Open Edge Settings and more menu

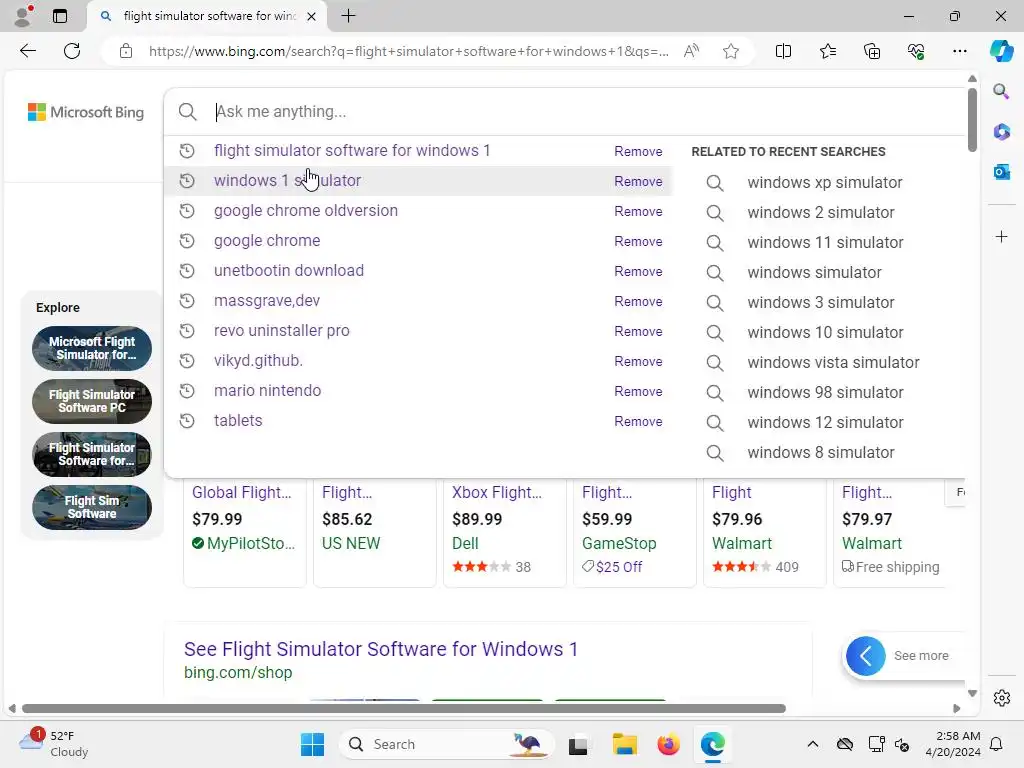click(959, 51)
